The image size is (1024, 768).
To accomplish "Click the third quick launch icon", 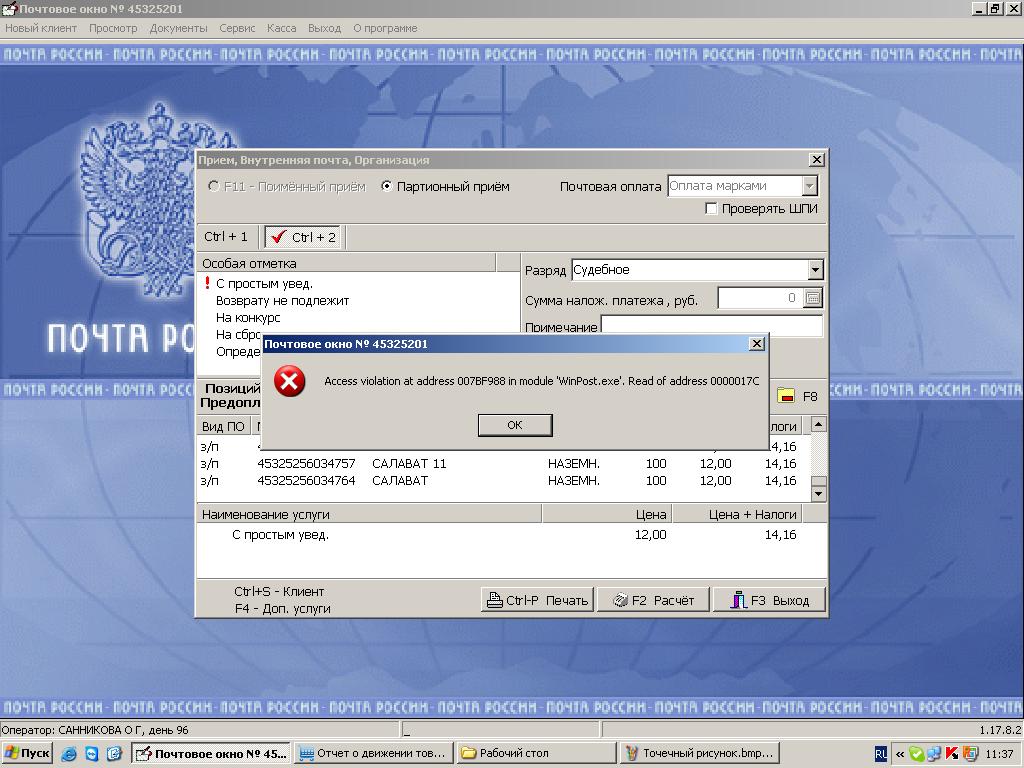I will coord(114,754).
